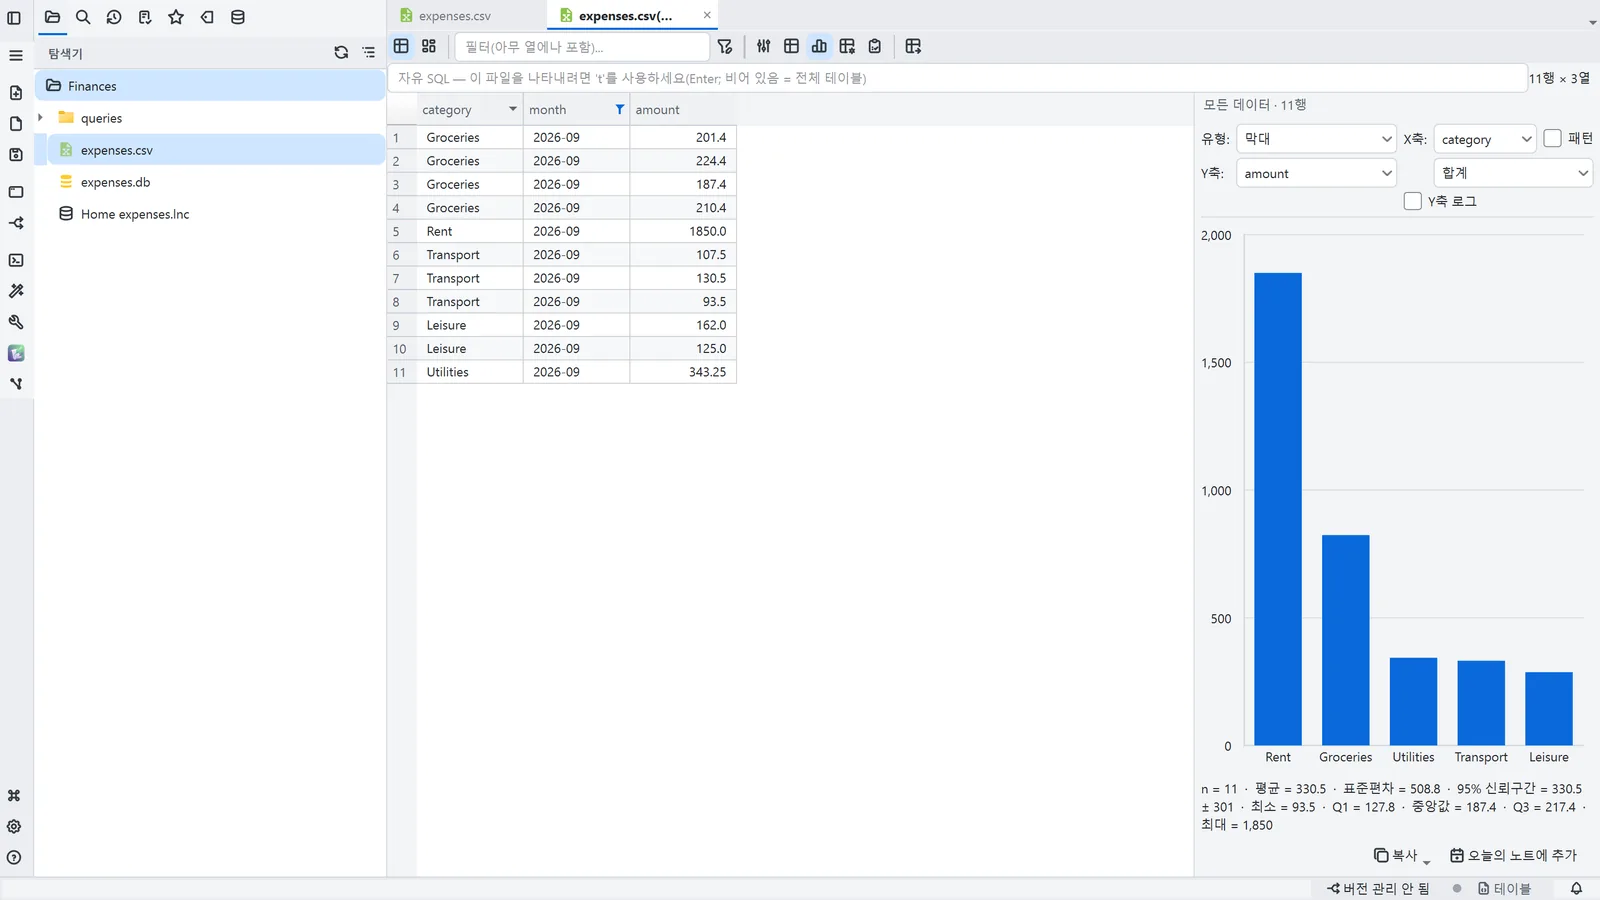Open the favorites star icon
This screenshot has width=1600, height=900.
[176, 17]
